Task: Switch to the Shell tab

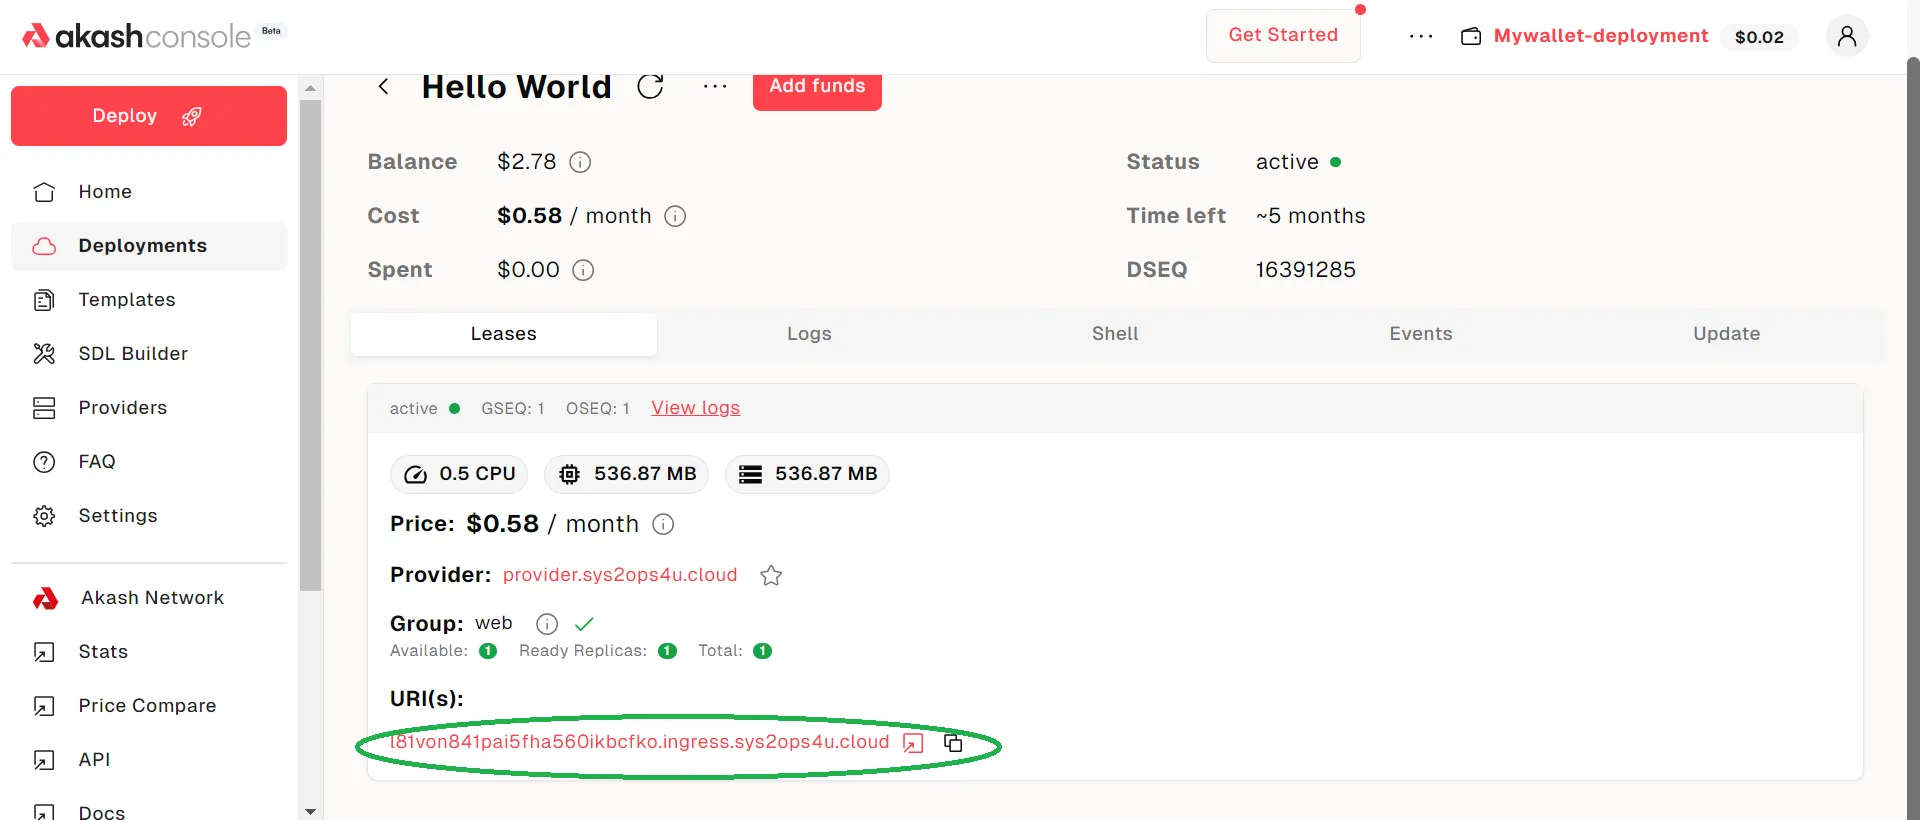Action: (1115, 334)
